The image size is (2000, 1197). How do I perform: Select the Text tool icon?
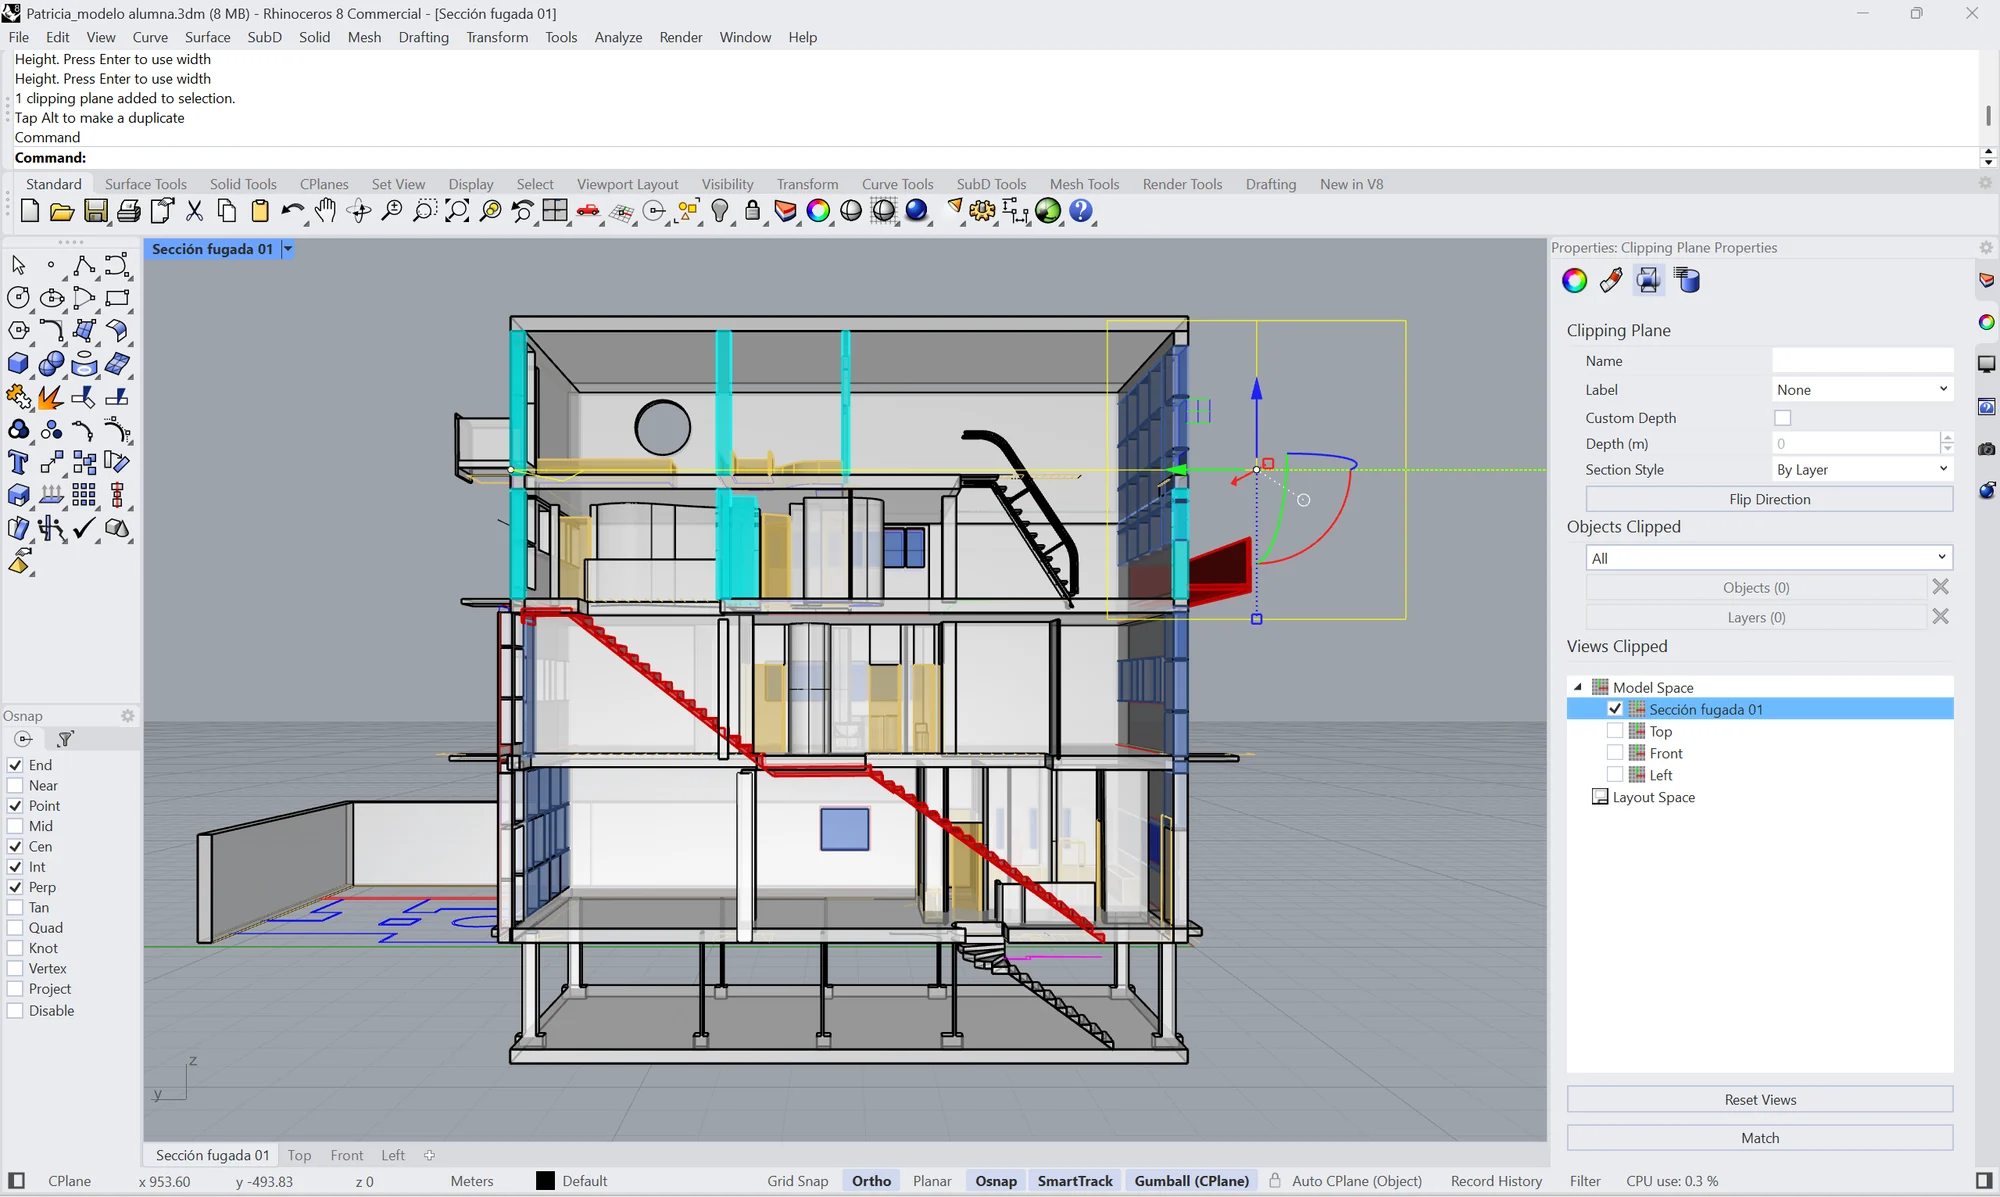18,462
